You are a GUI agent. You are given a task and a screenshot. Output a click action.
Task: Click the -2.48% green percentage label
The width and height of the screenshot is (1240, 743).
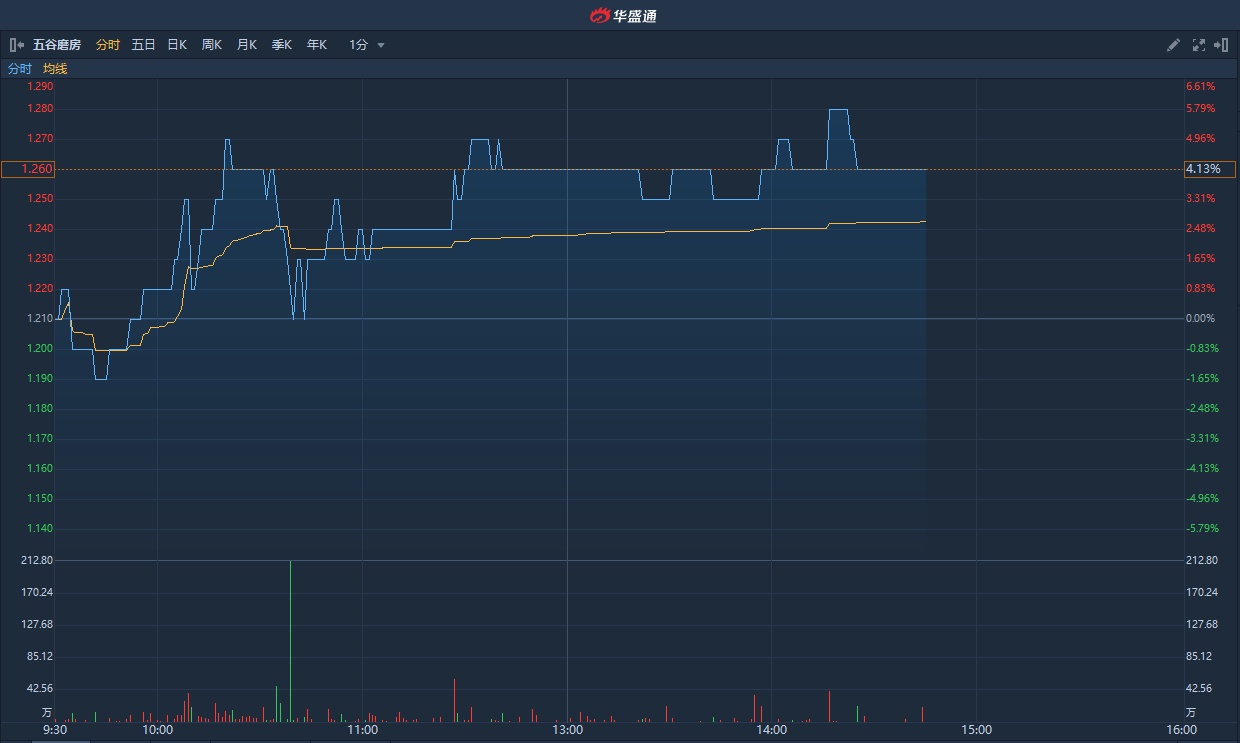click(1201, 408)
